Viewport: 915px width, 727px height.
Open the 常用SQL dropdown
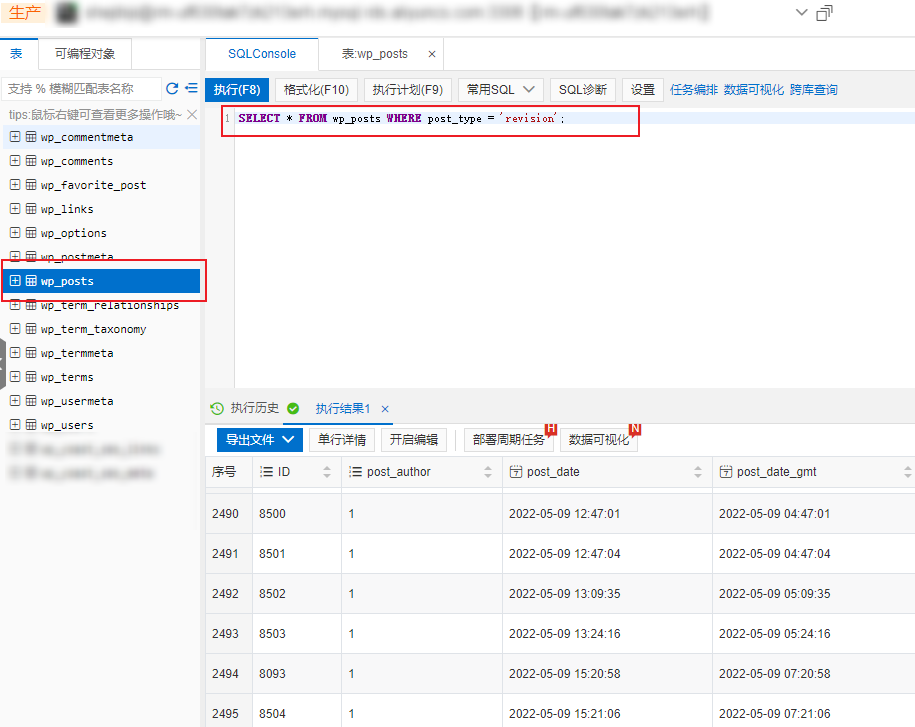coord(500,90)
